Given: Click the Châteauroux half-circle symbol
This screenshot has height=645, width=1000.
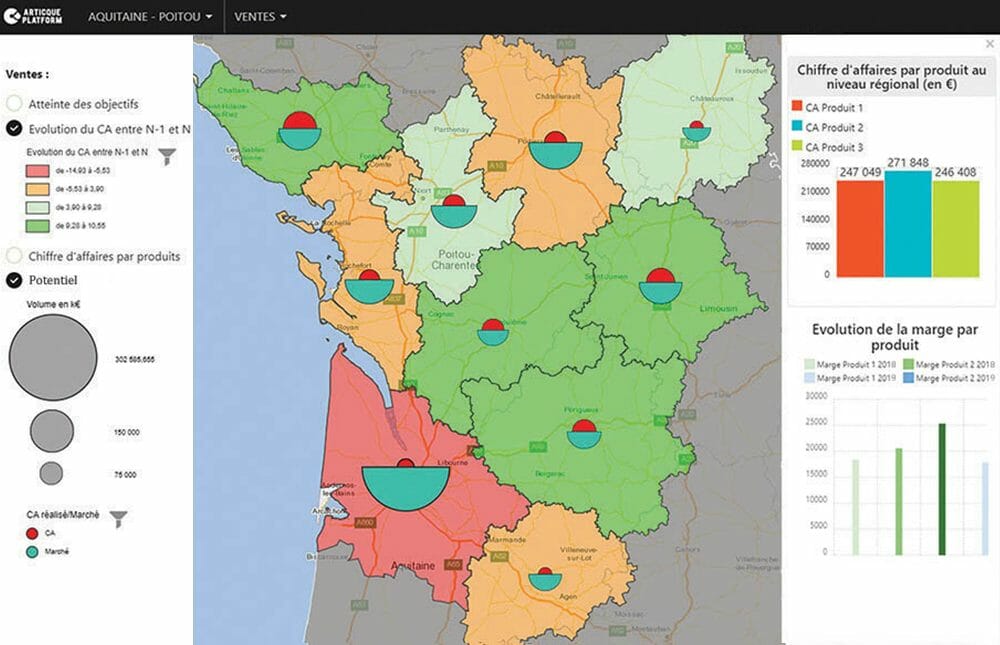Looking at the screenshot, I should tap(696, 130).
